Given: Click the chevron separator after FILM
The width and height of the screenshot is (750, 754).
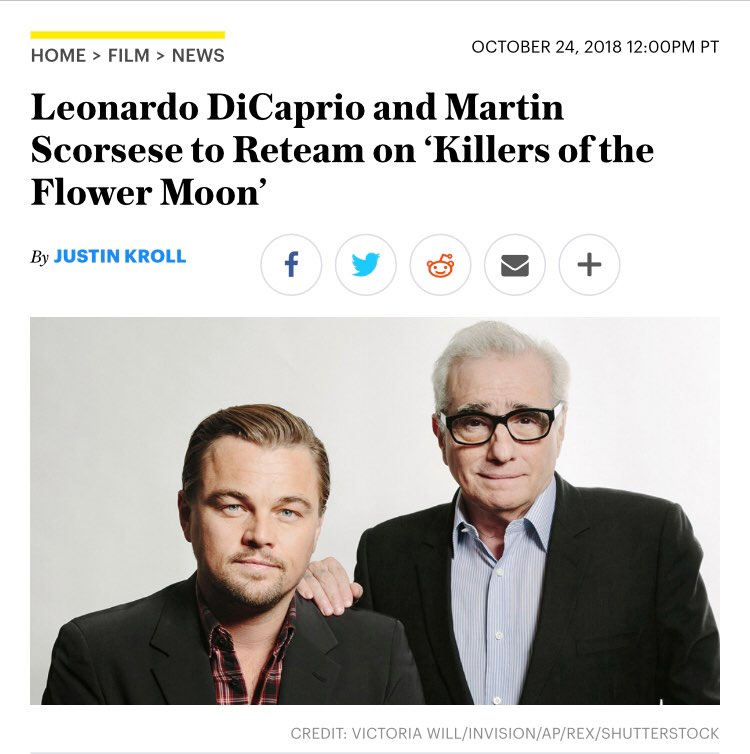Looking at the screenshot, I should pos(161,56).
